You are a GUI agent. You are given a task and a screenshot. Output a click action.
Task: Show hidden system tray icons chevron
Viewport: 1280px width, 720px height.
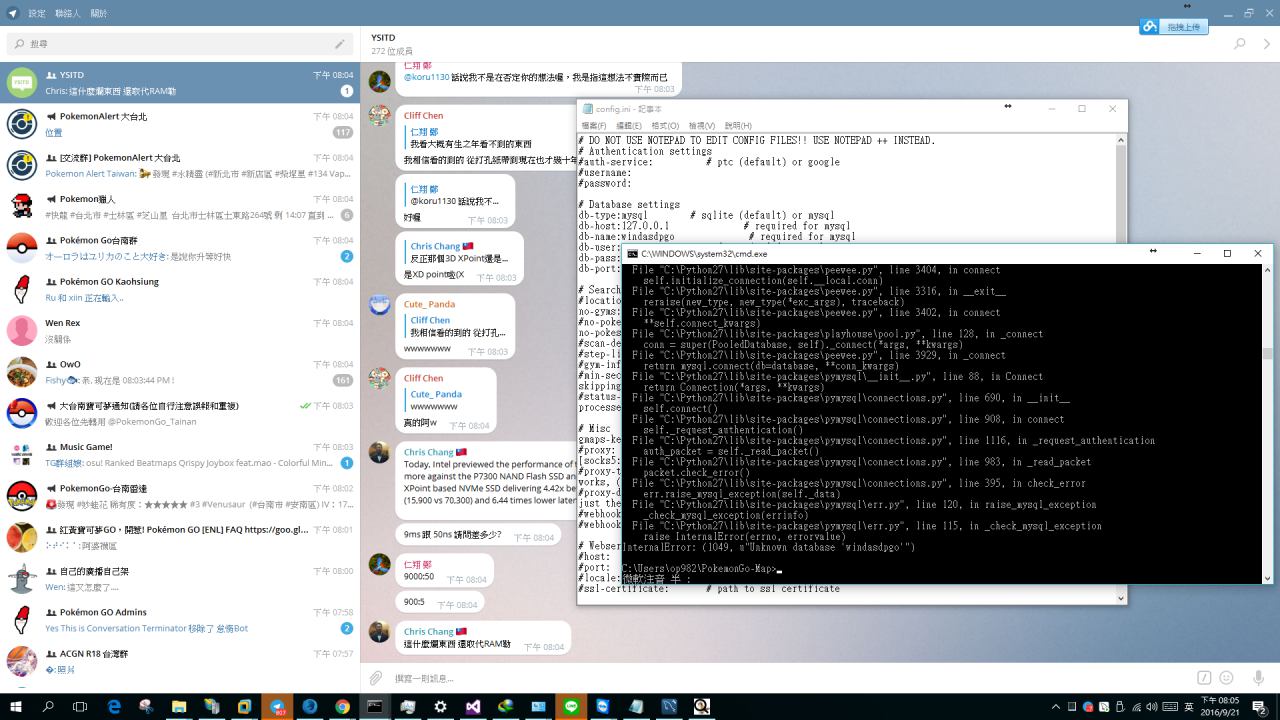tap(1056, 707)
